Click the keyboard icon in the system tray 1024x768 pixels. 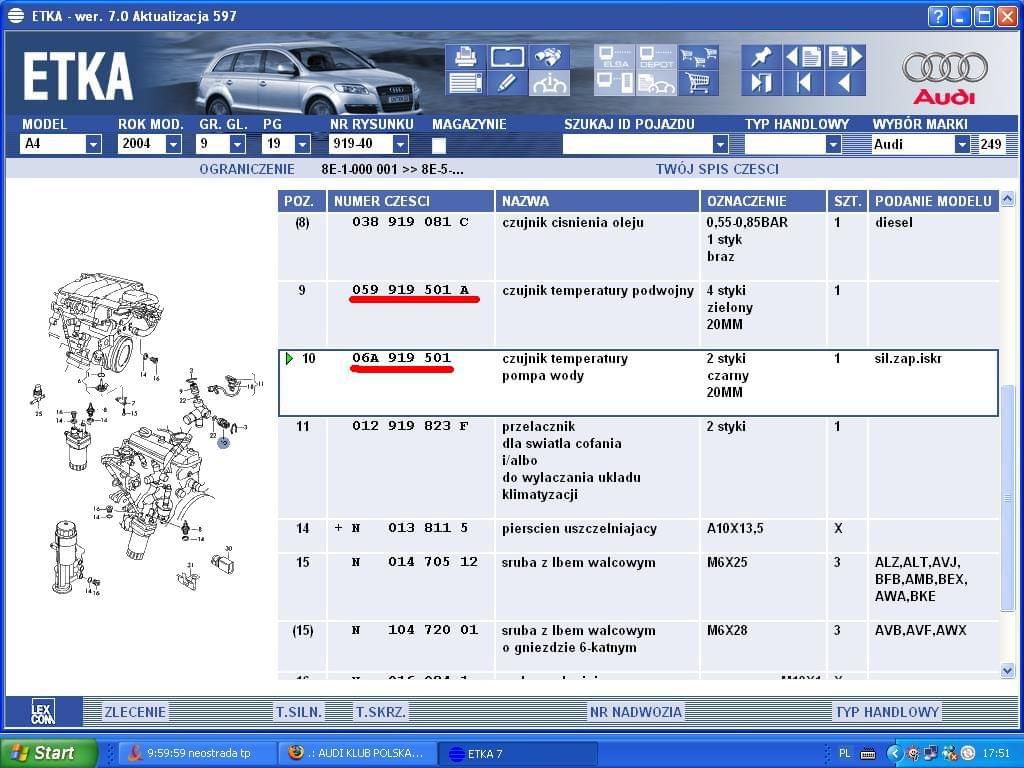(x=867, y=754)
